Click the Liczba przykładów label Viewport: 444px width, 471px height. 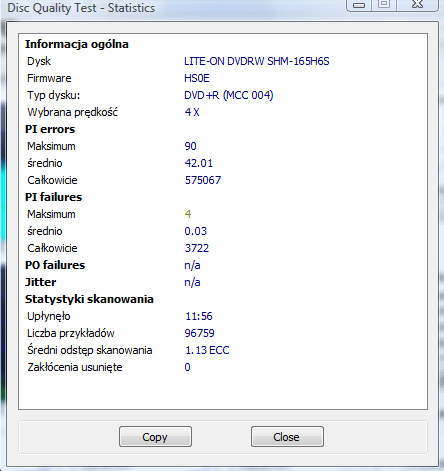click(71, 334)
